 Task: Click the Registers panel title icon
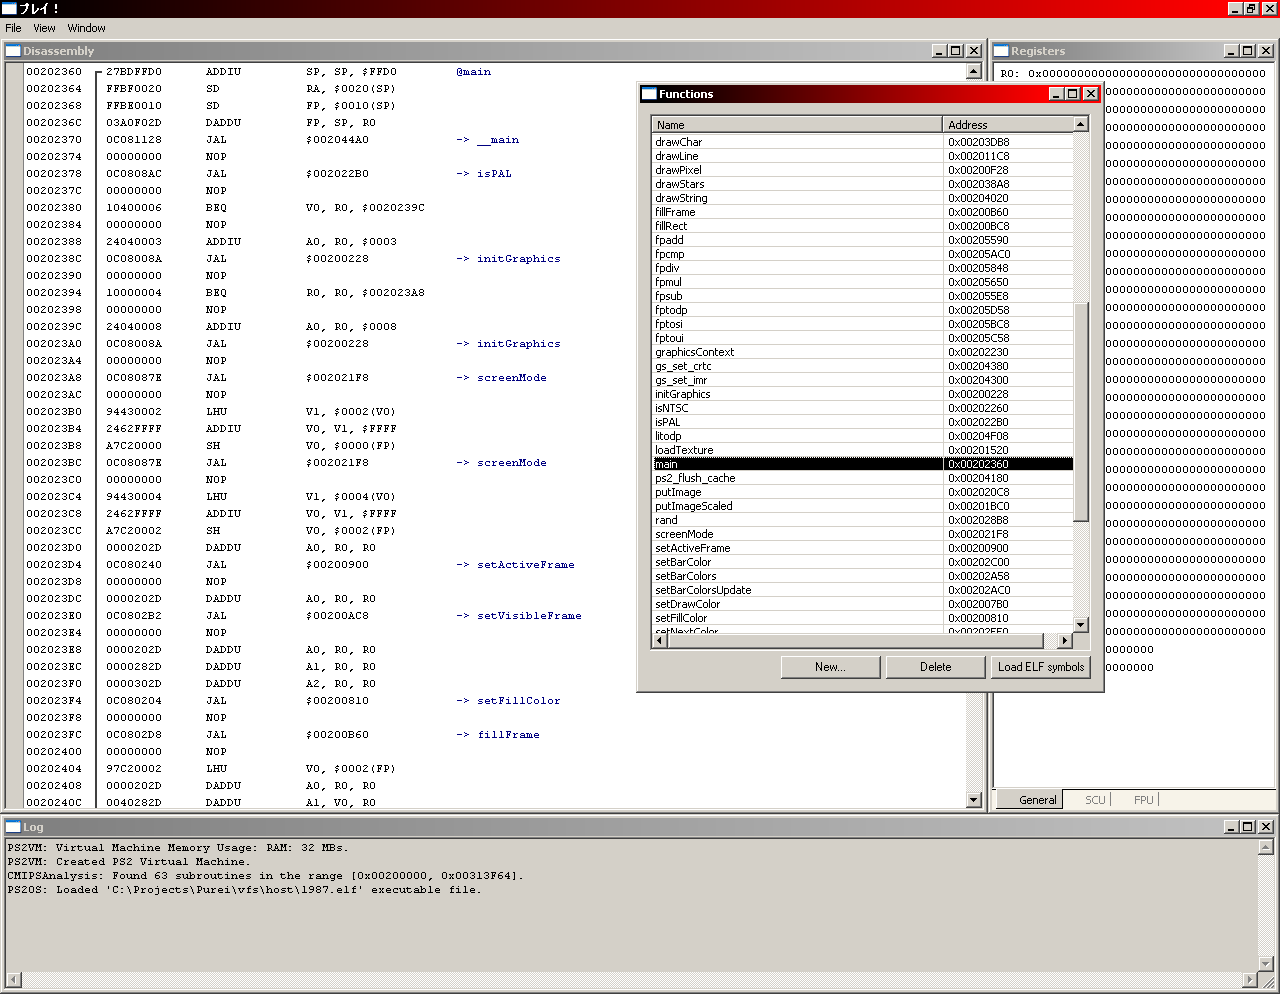(x=1001, y=51)
